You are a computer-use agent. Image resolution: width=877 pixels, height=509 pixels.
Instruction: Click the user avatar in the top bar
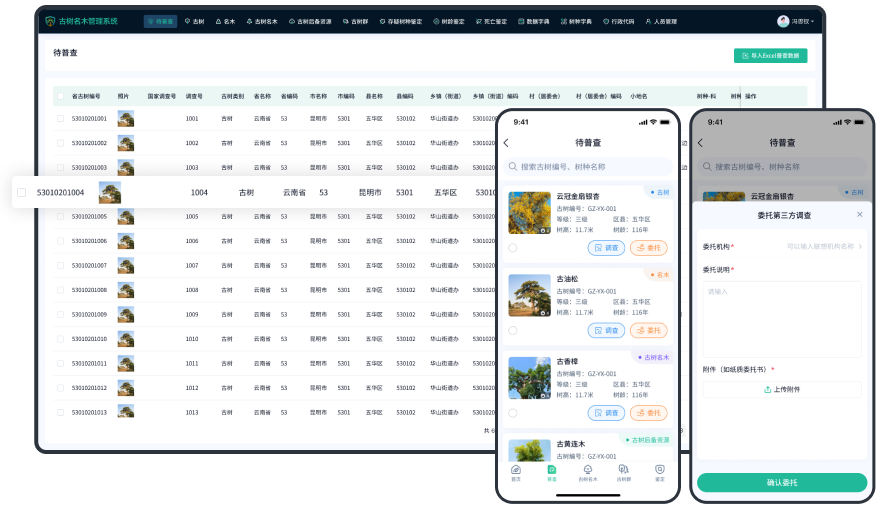[783, 21]
